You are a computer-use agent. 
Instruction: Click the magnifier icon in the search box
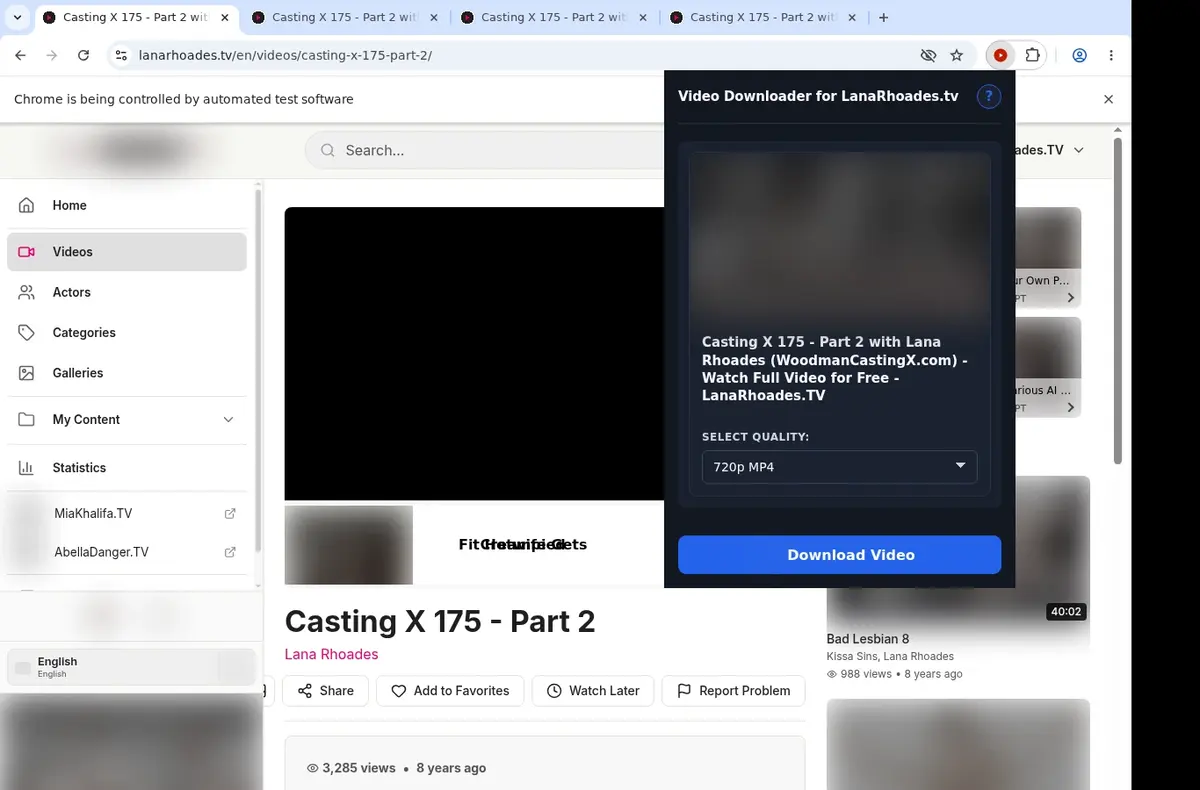tap(328, 150)
